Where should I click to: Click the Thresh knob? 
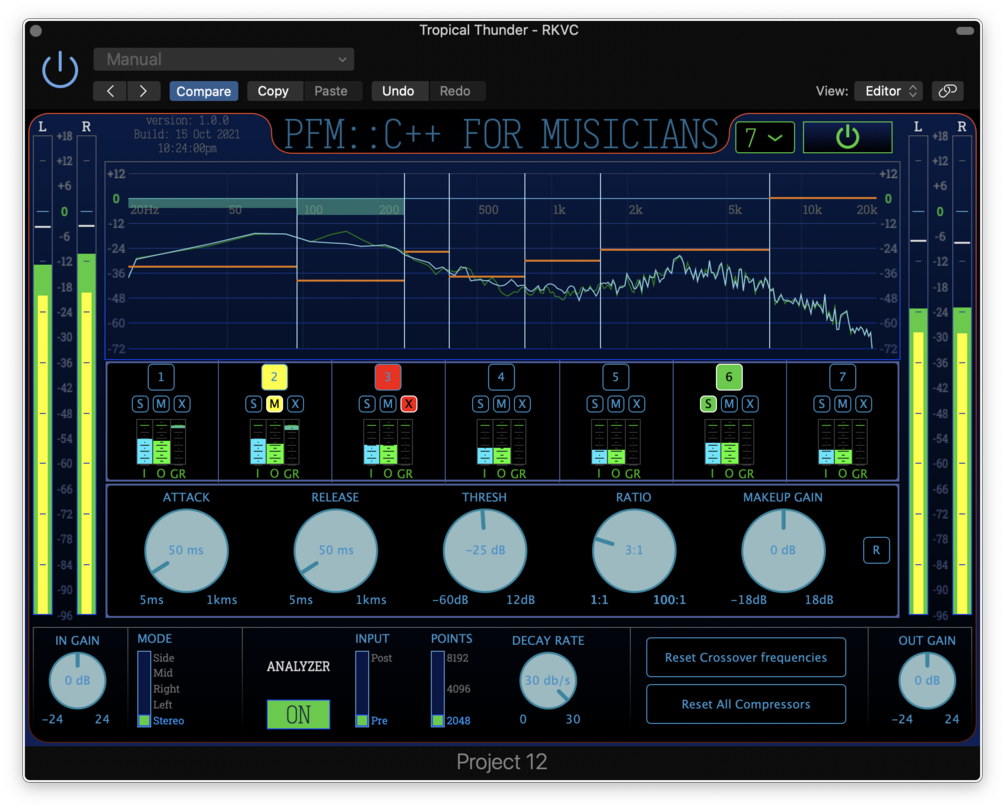pyautogui.click(x=485, y=551)
